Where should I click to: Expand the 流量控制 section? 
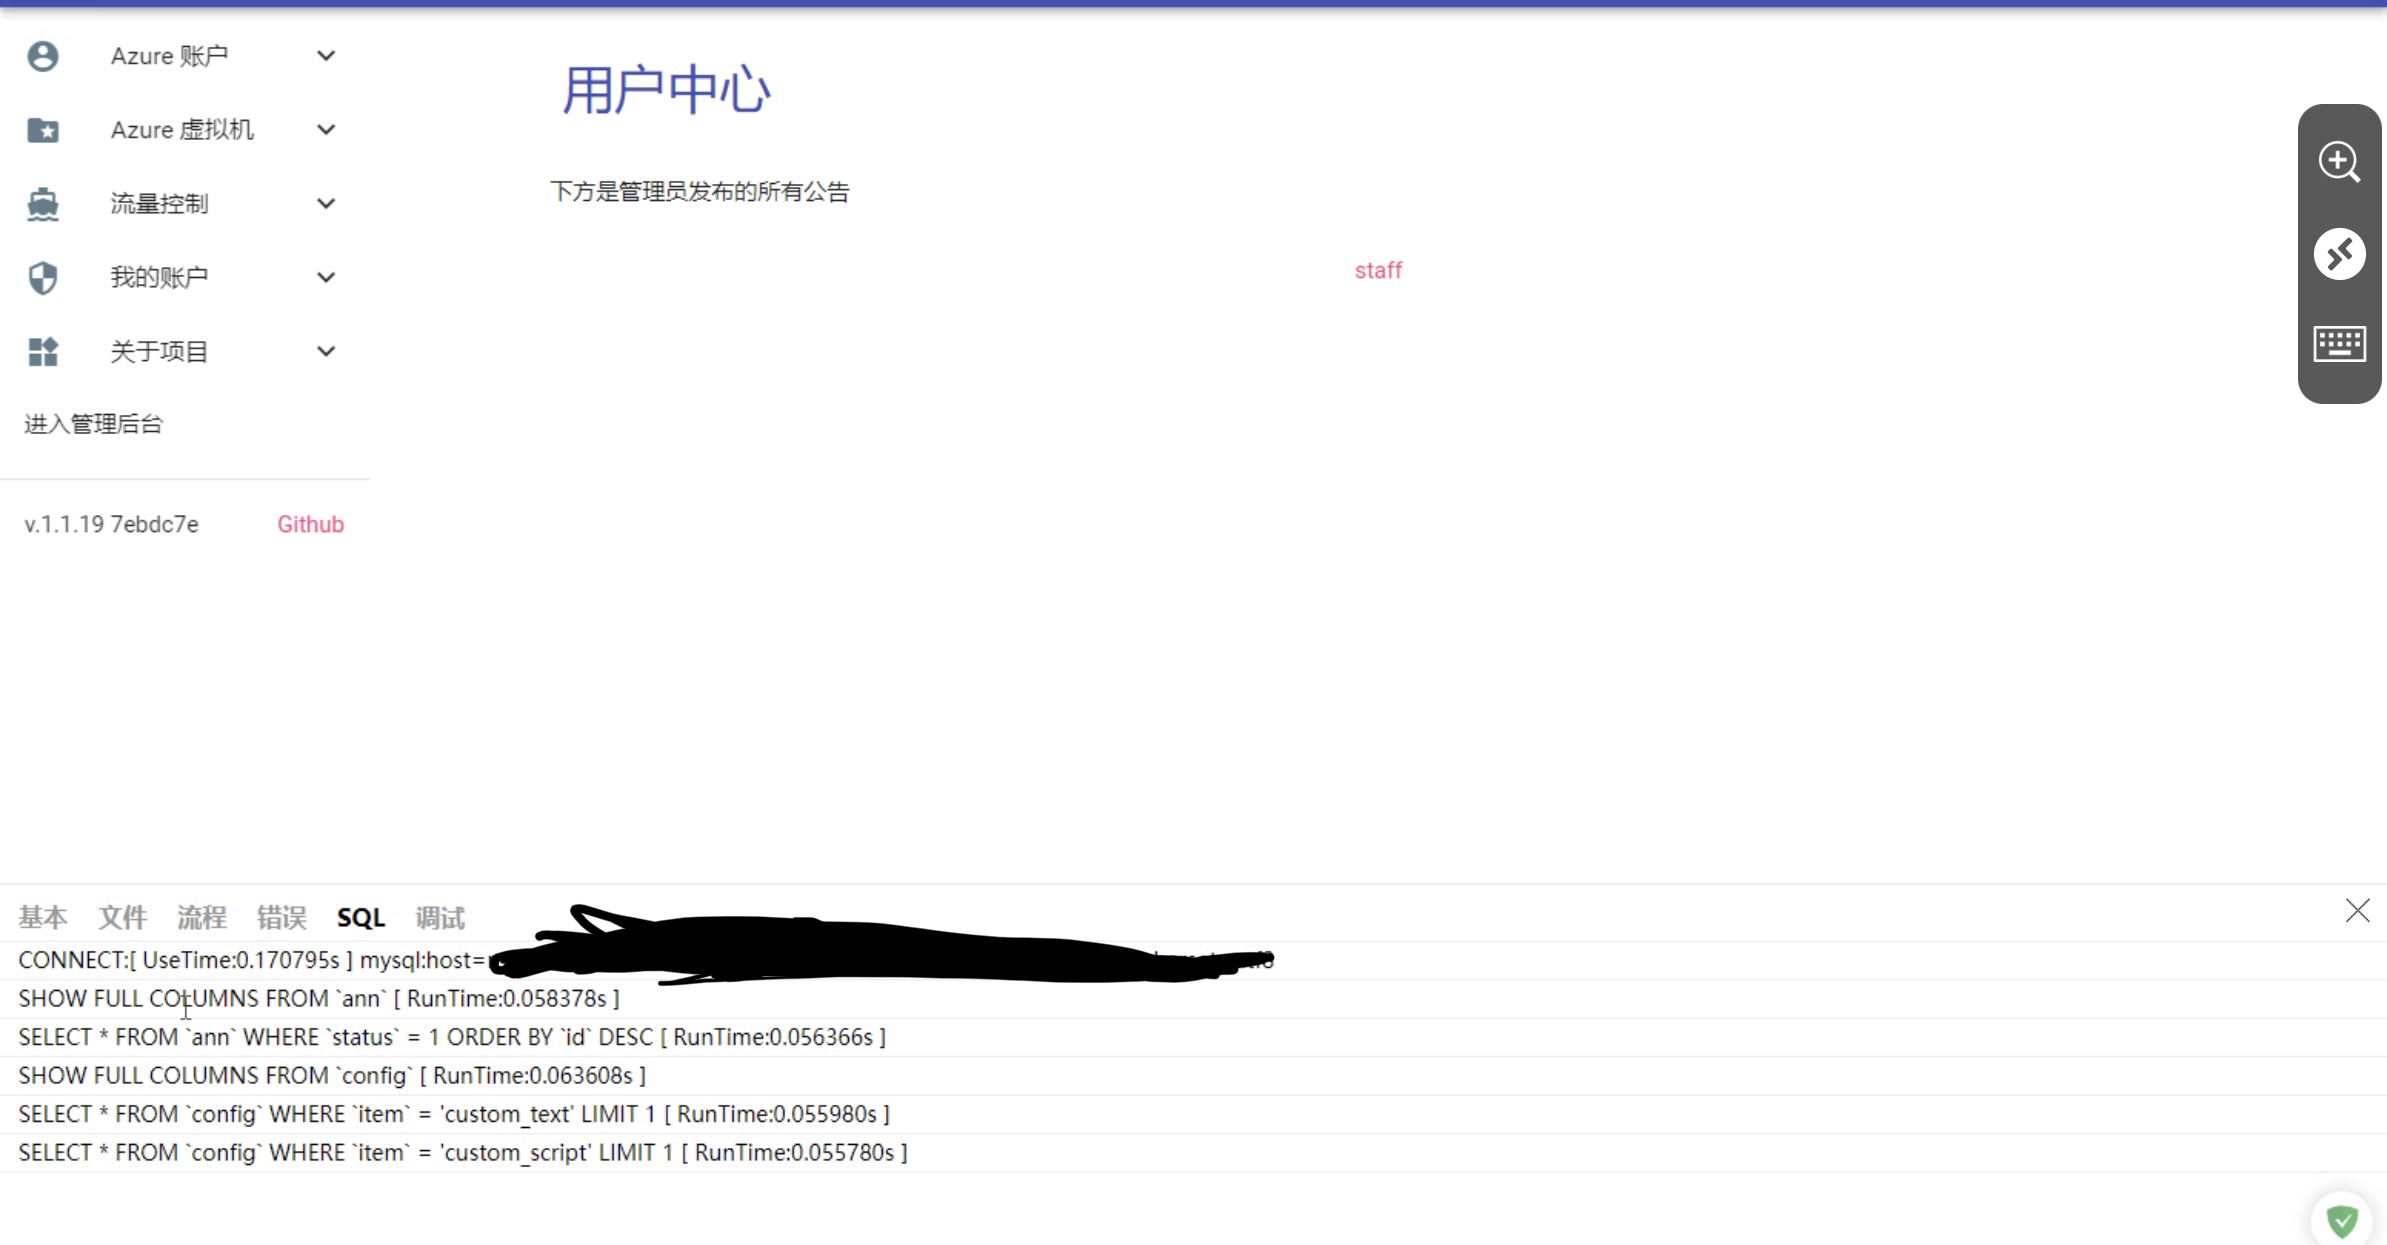[325, 203]
